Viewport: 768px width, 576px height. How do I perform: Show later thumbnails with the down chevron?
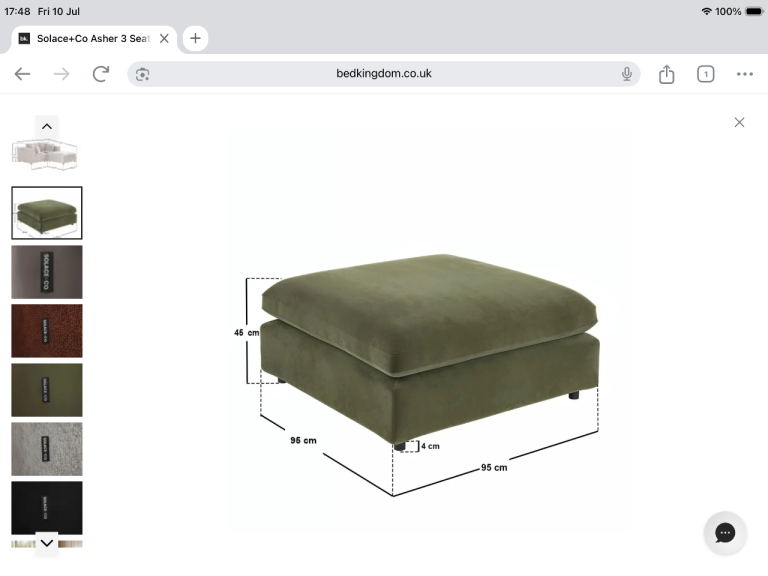tap(47, 543)
